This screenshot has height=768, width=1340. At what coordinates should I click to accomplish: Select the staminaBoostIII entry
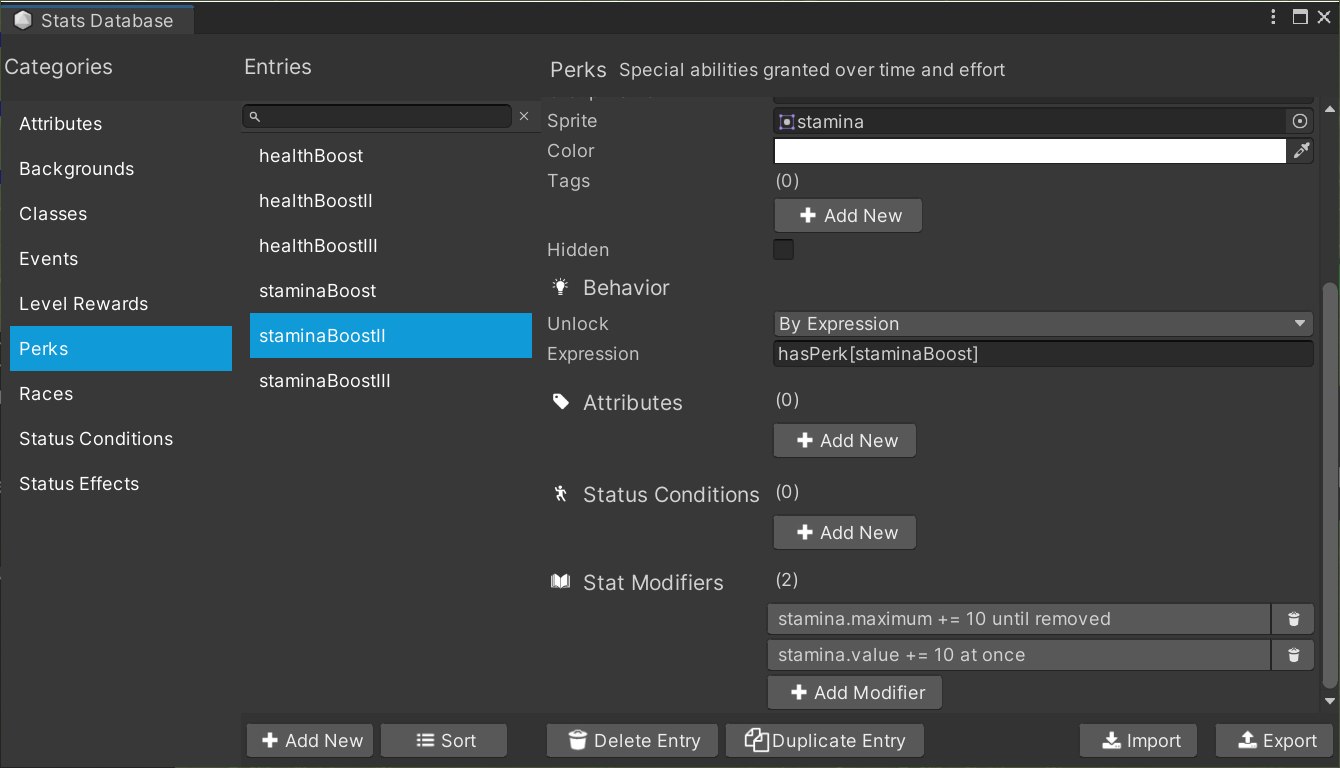pyautogui.click(x=325, y=381)
